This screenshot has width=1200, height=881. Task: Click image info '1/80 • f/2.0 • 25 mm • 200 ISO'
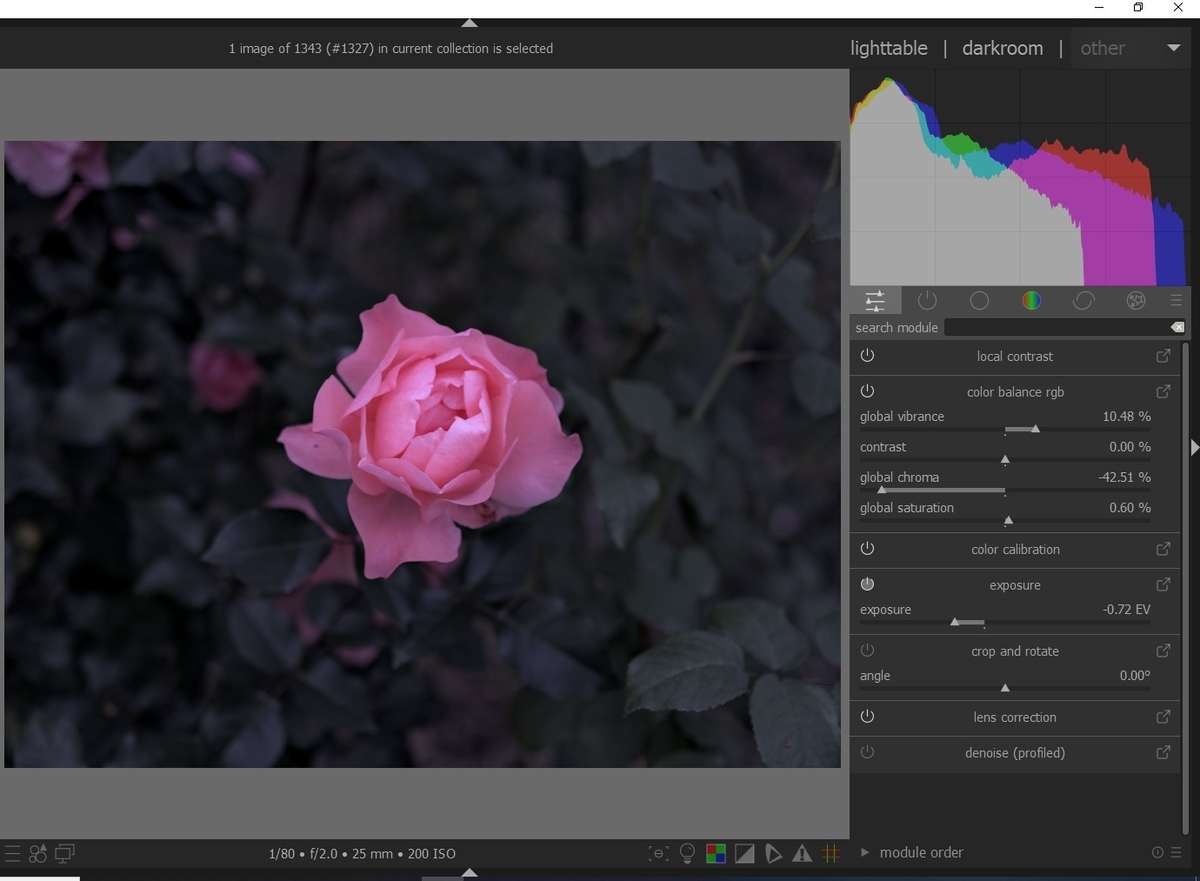click(362, 854)
